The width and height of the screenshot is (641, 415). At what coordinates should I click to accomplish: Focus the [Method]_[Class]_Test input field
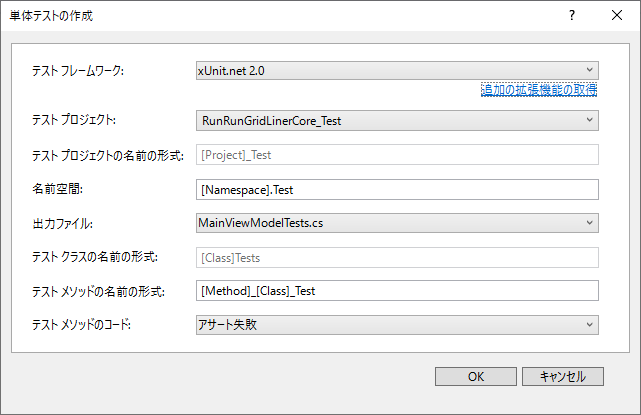(x=397, y=291)
